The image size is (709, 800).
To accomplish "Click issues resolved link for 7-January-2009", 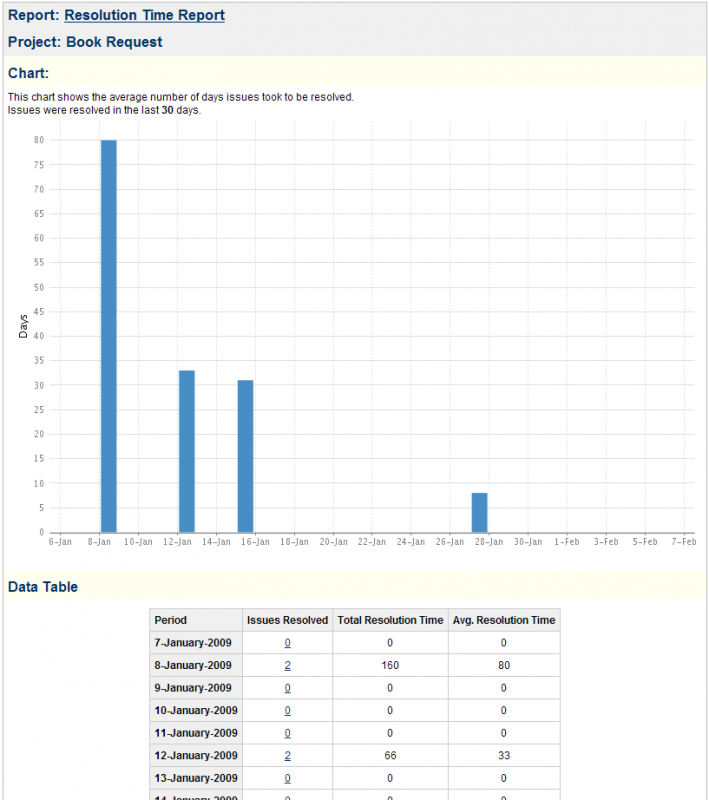I will click(x=288, y=643).
